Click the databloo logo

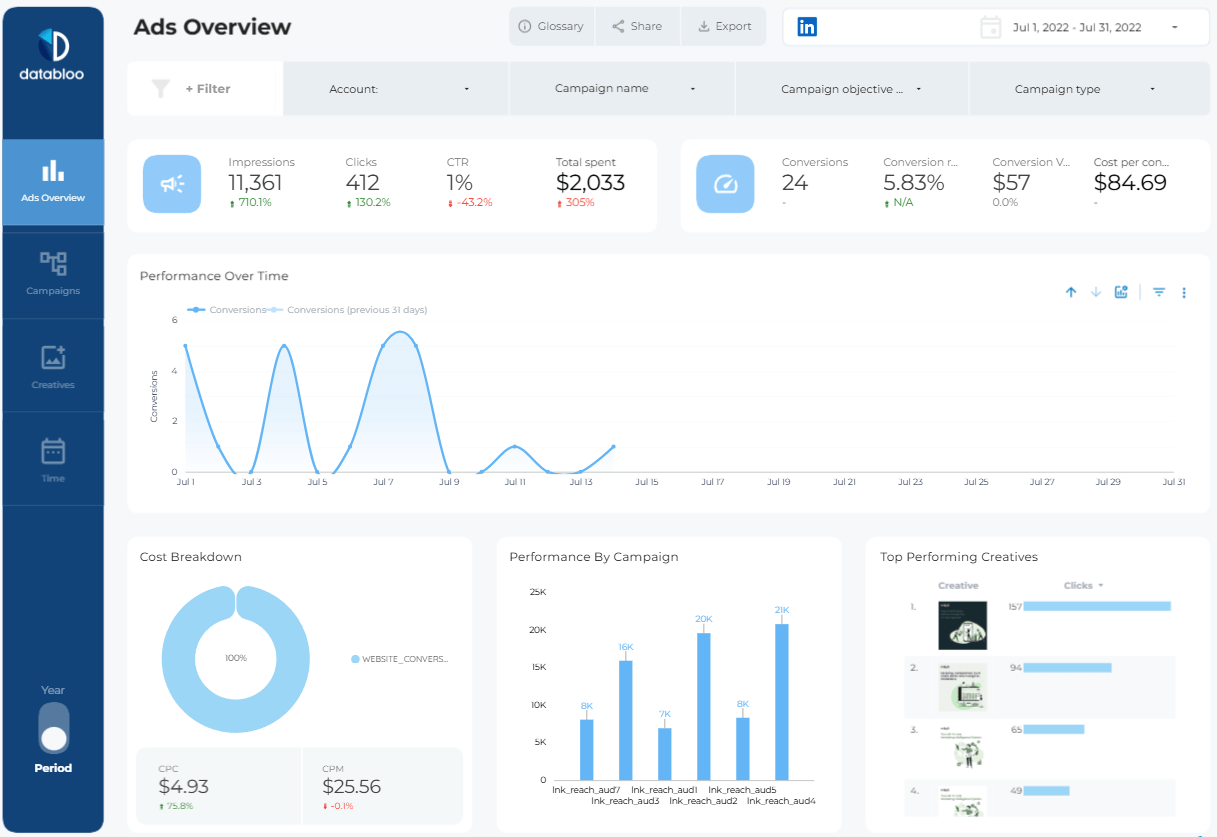[53, 55]
